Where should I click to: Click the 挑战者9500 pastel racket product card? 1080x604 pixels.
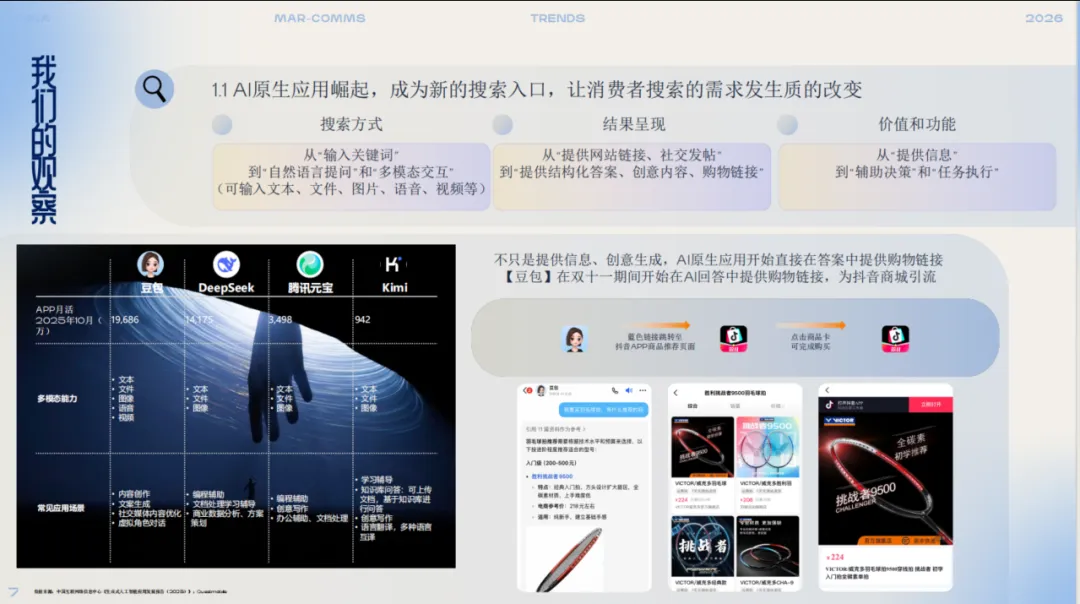768,447
